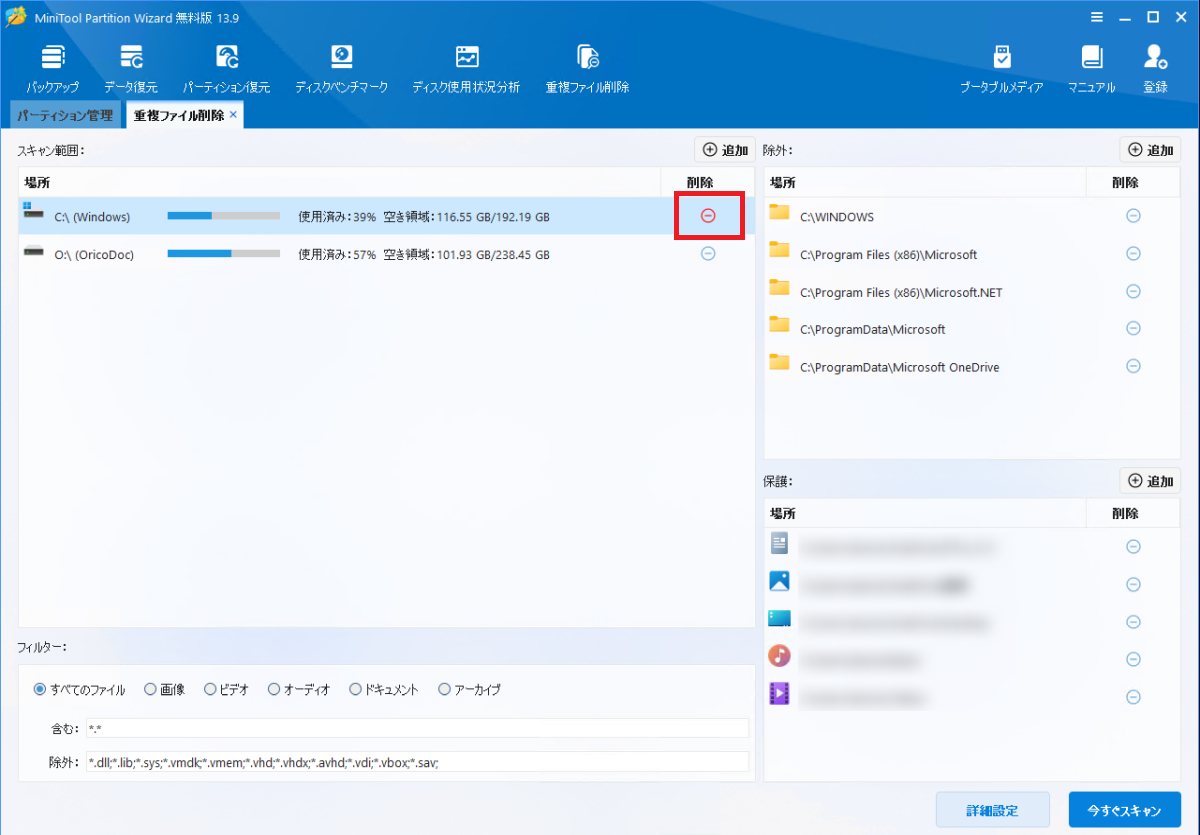The width and height of the screenshot is (1200, 835).
Task: Add location to スキャン範囲
Action: (725, 150)
